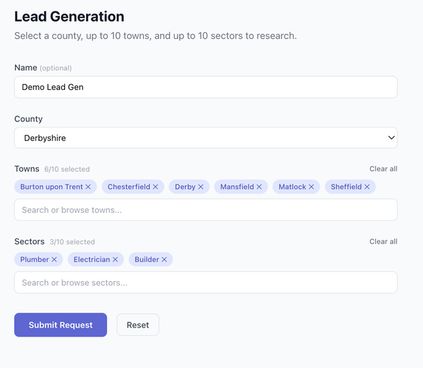Remove the Builder sector tag

click(x=164, y=259)
